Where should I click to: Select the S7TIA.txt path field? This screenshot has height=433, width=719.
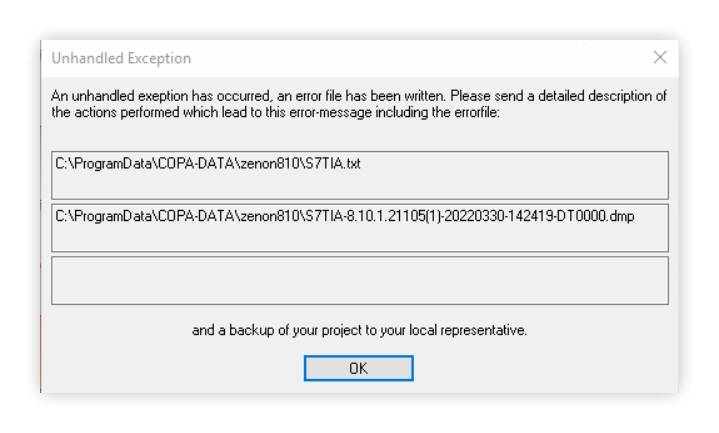pos(360,175)
